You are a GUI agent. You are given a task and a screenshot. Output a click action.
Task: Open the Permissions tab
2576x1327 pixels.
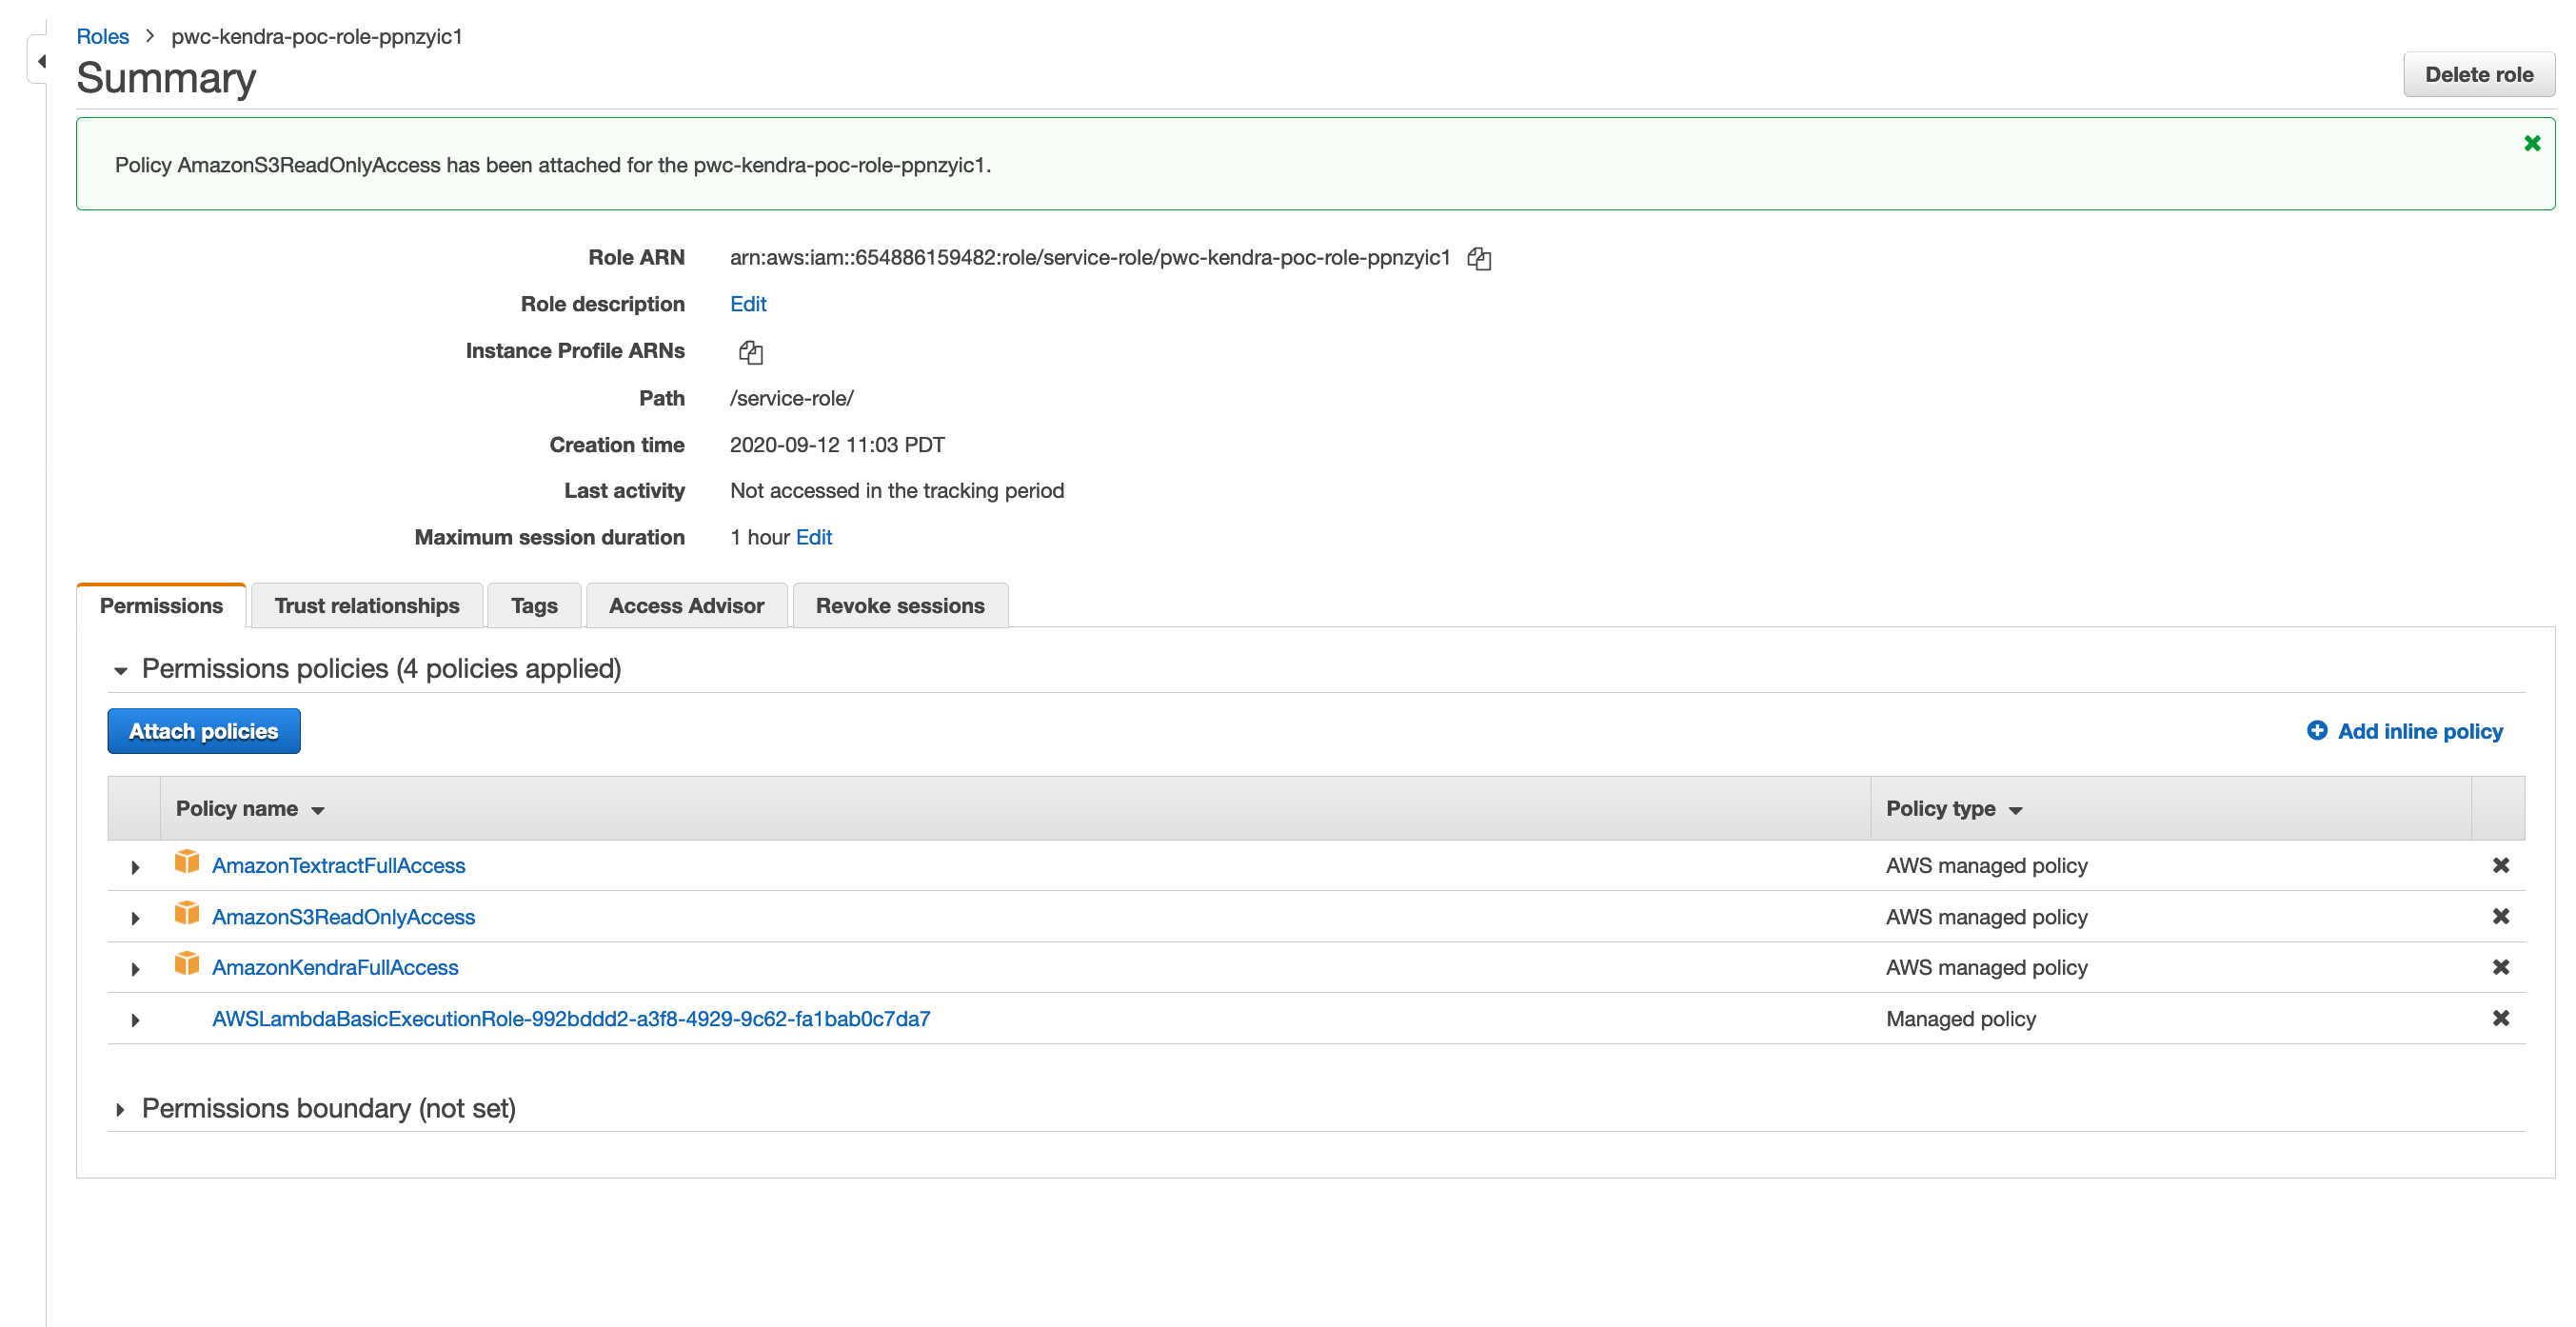point(161,606)
